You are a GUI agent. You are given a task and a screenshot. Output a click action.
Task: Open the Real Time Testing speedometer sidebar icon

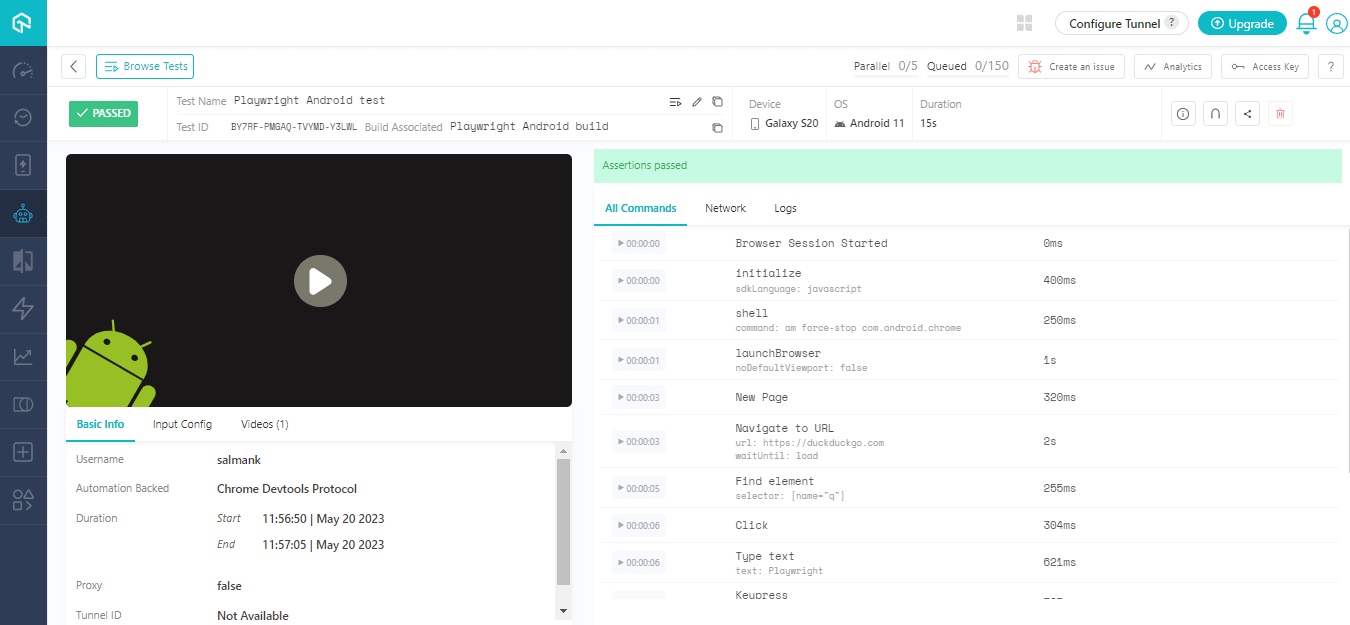pos(22,68)
